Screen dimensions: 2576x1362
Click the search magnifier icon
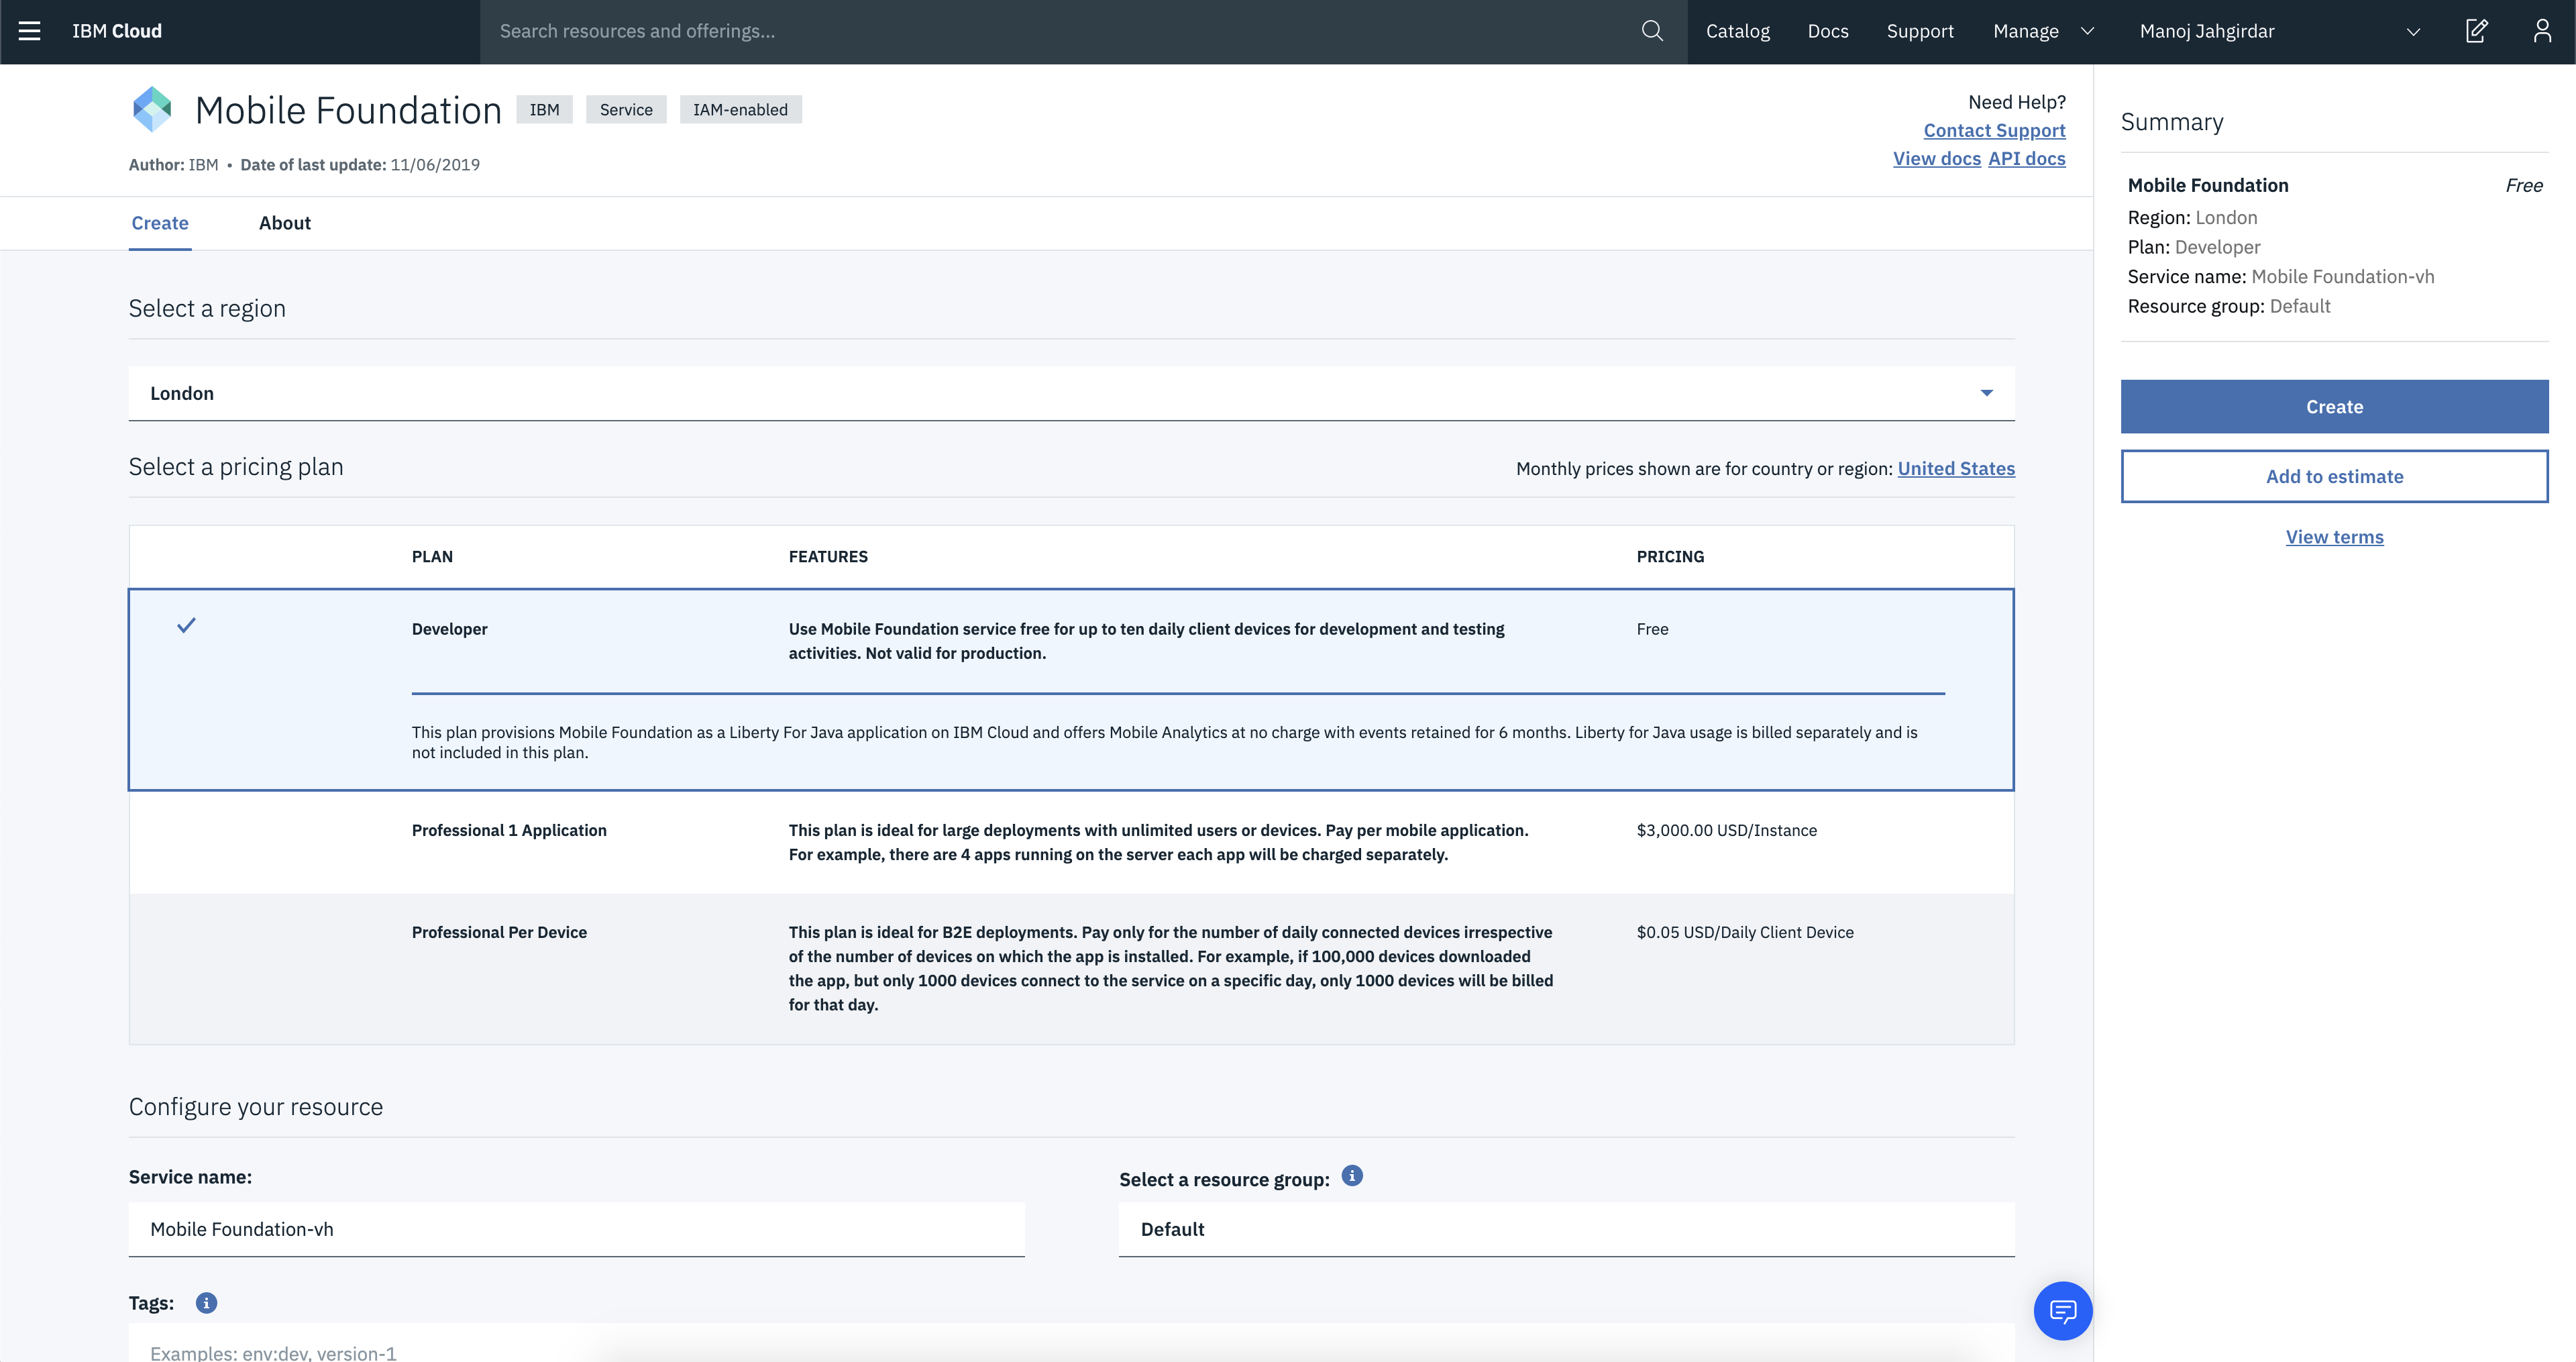[x=1652, y=31]
